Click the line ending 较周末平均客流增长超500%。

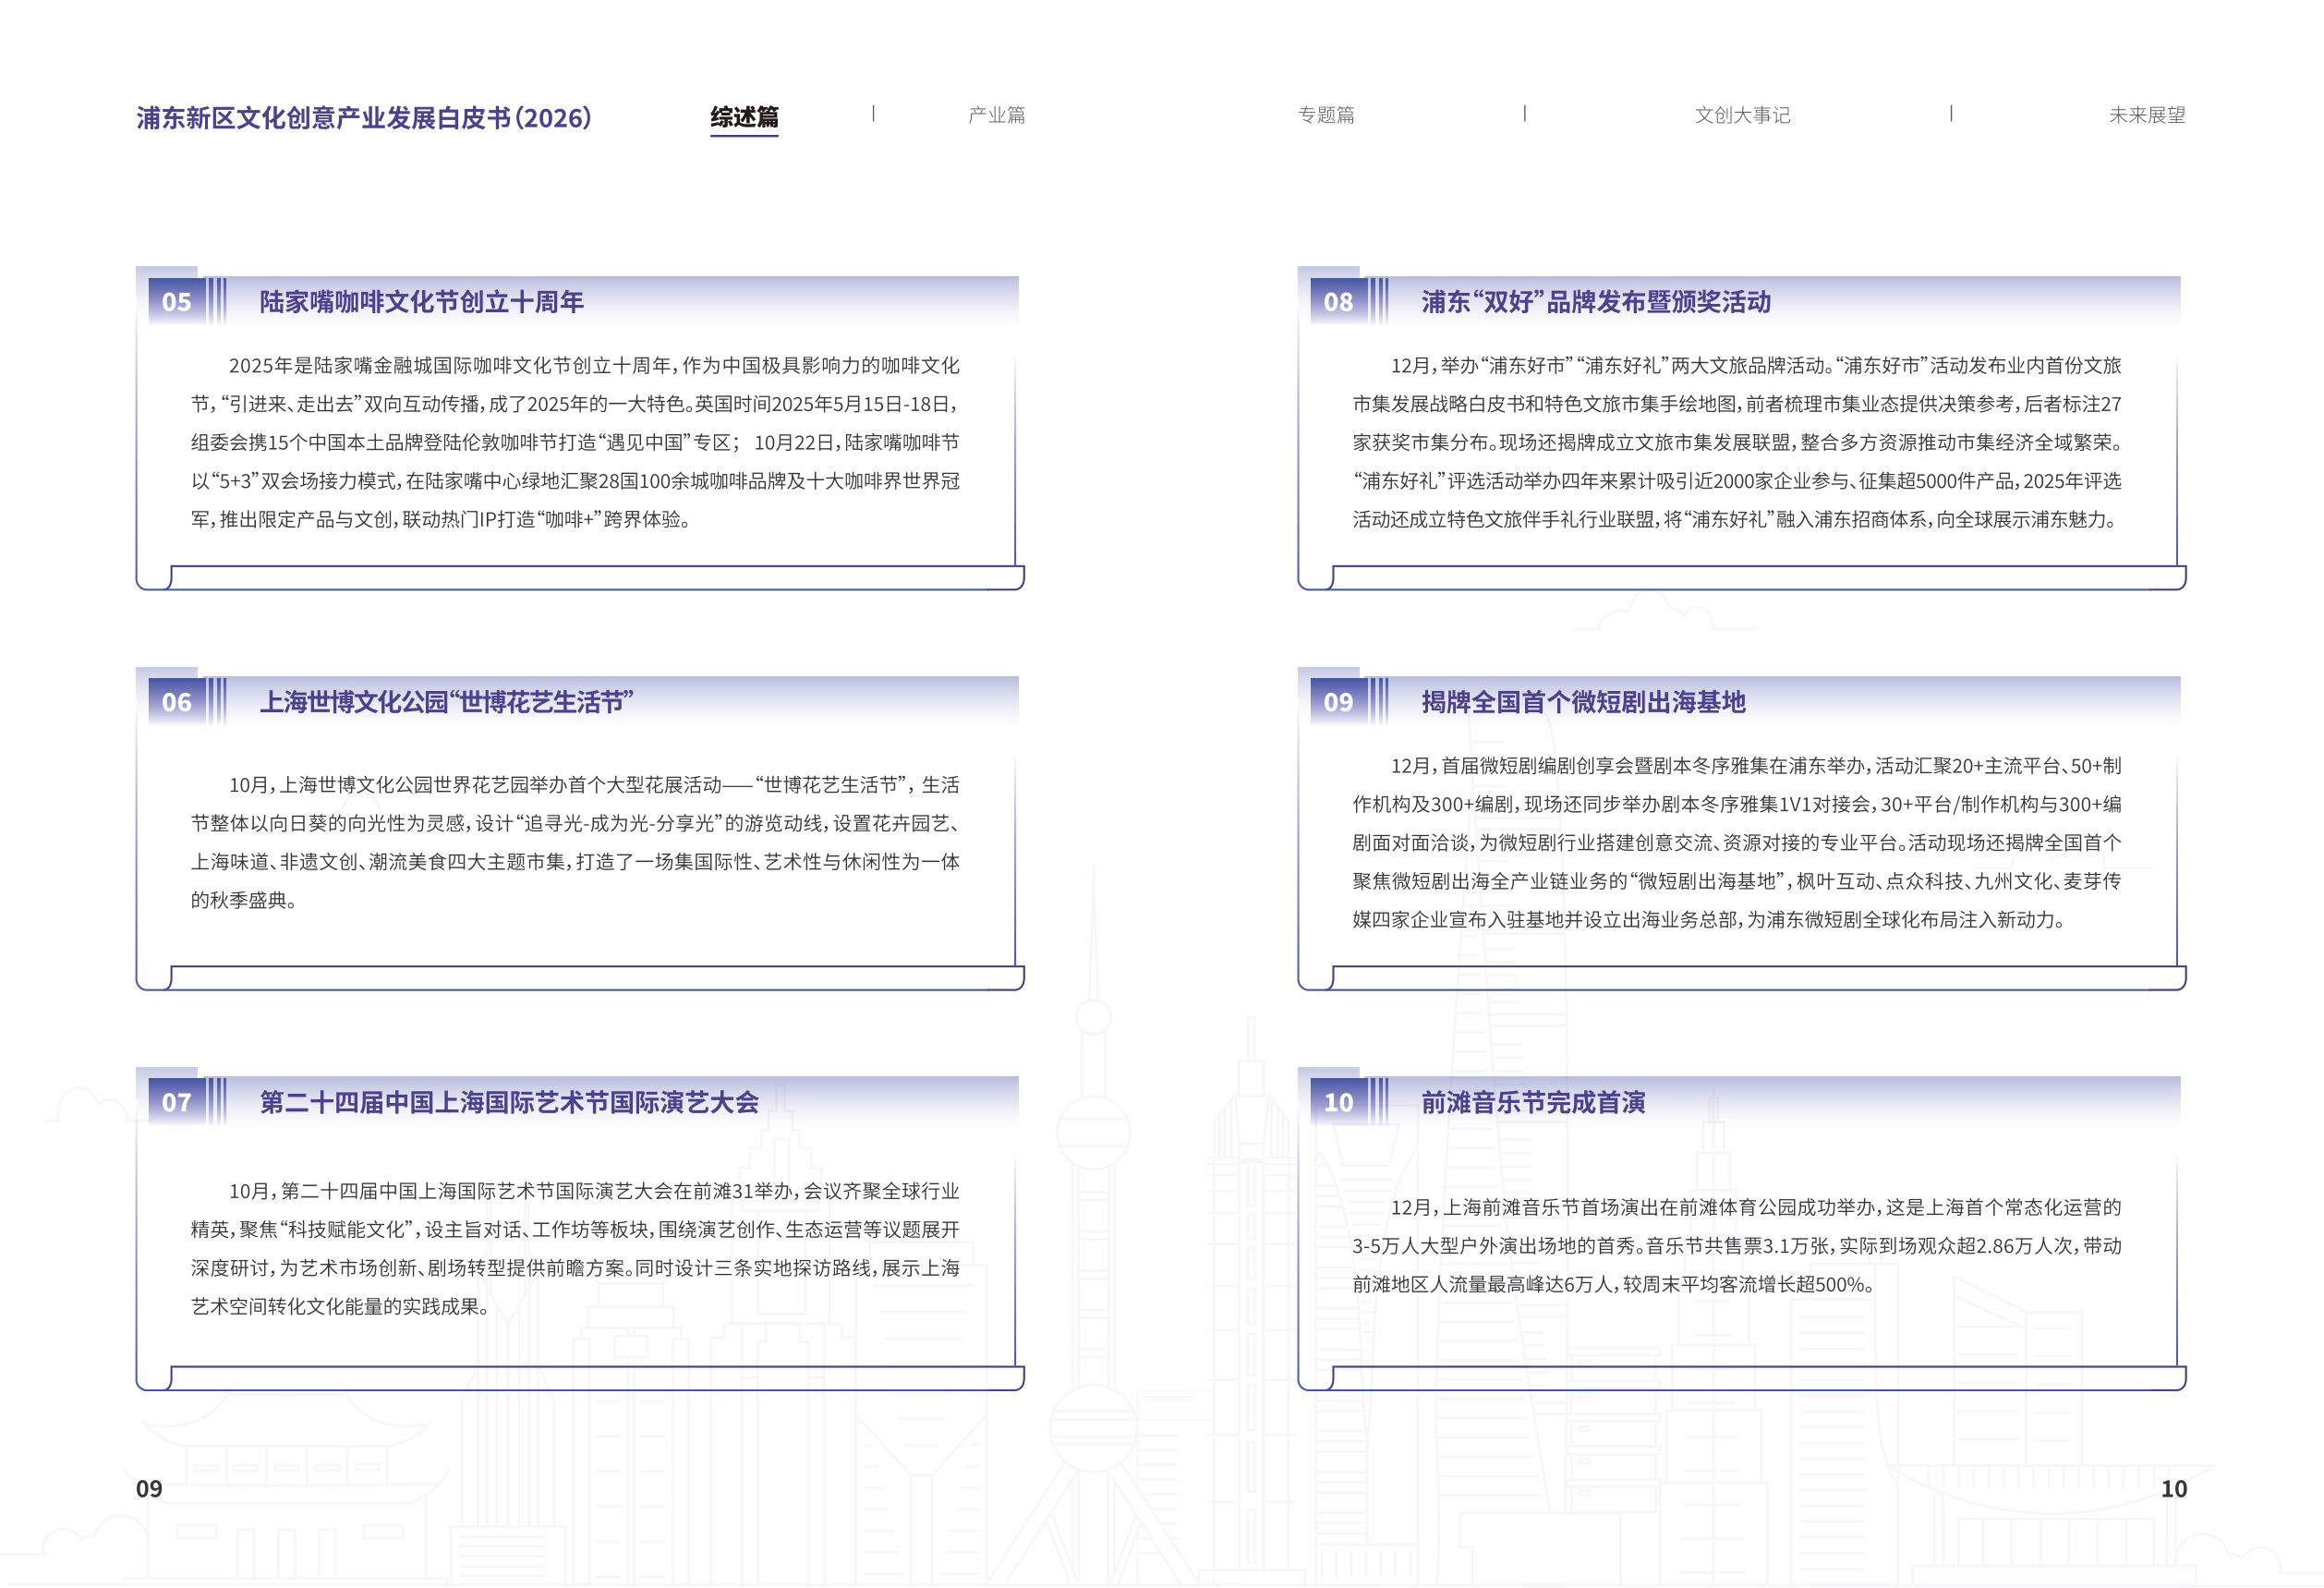pyautogui.click(x=1613, y=1284)
